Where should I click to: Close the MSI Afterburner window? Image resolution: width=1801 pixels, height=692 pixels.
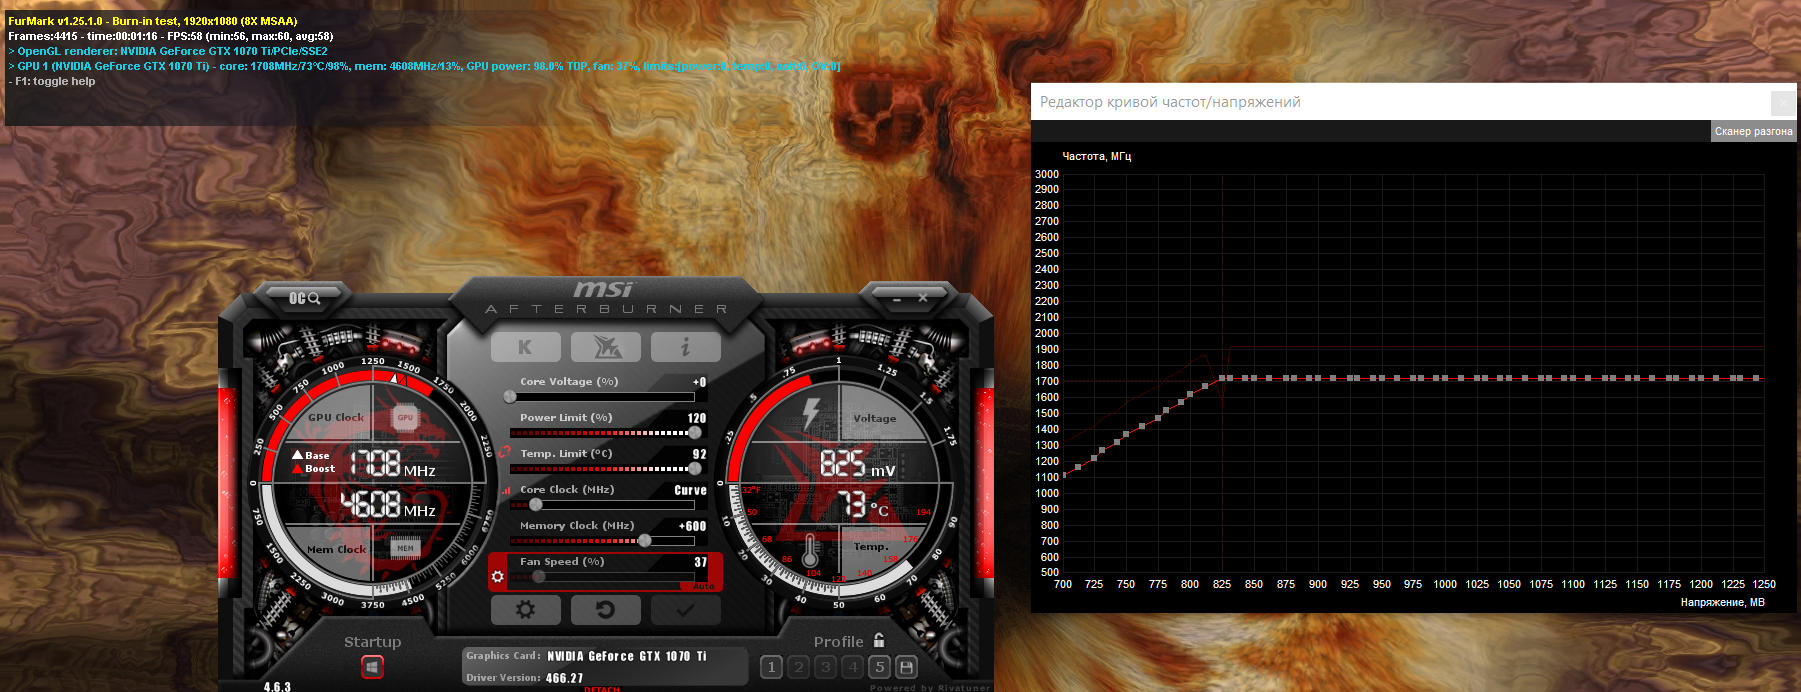pyautogui.click(x=923, y=298)
